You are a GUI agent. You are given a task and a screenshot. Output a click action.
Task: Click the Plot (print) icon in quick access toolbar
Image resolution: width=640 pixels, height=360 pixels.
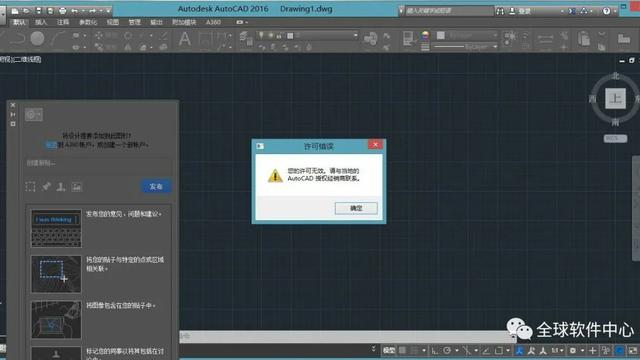tap(62, 11)
